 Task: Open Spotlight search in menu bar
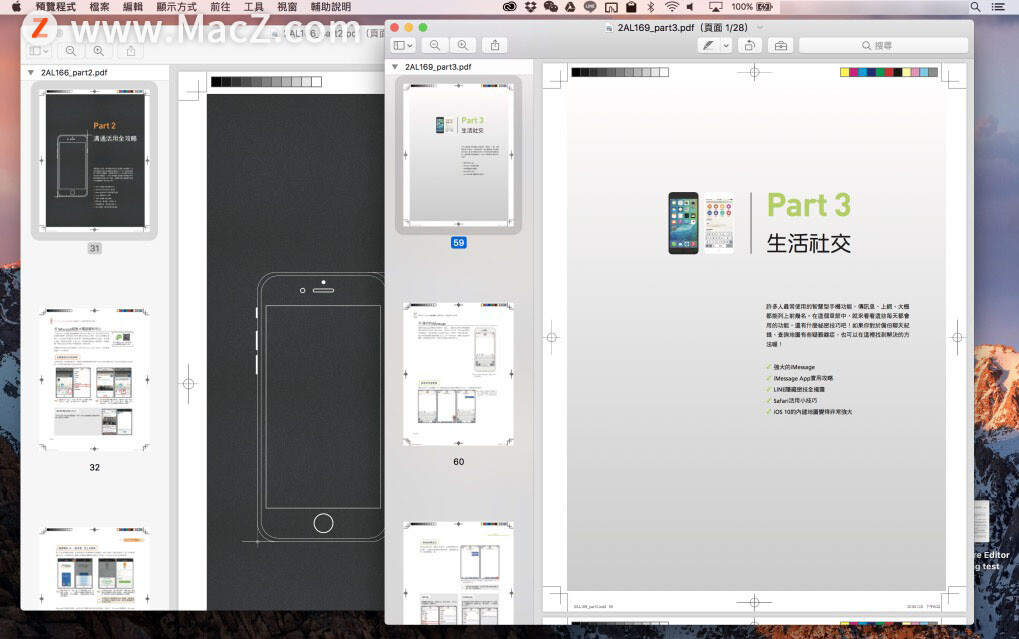pos(975,7)
